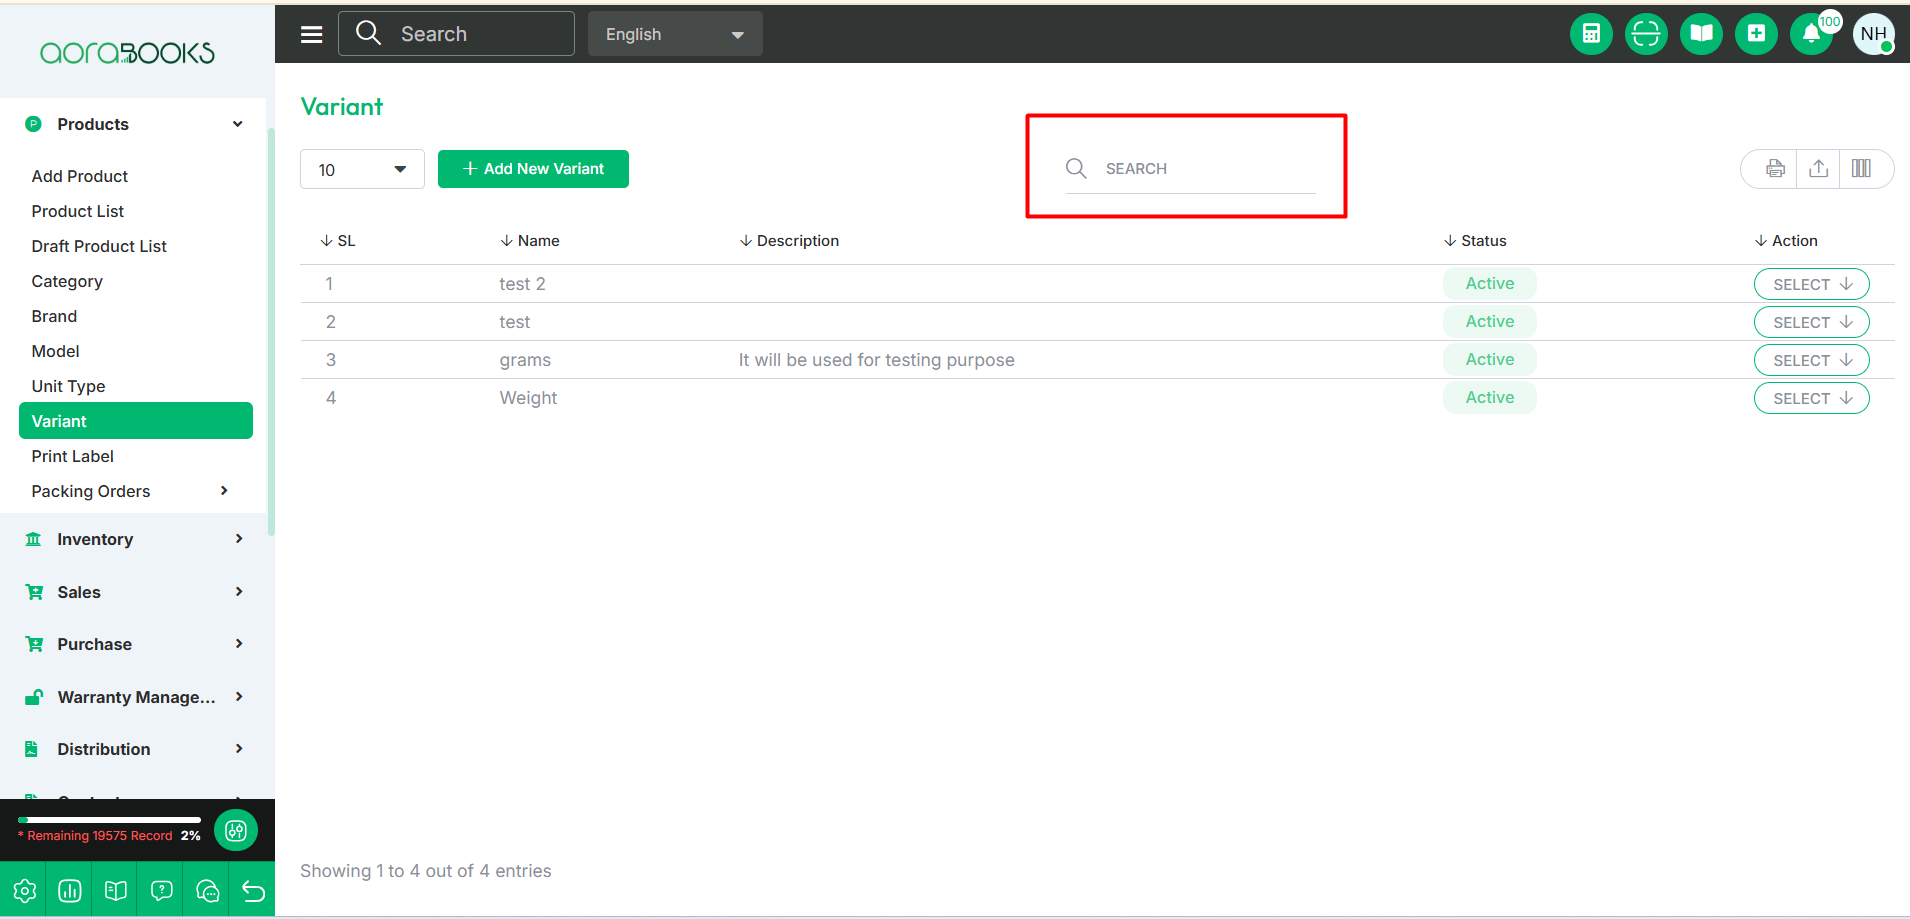Open notifications bell with 100 badge
The width and height of the screenshot is (1910, 919).
point(1812,34)
